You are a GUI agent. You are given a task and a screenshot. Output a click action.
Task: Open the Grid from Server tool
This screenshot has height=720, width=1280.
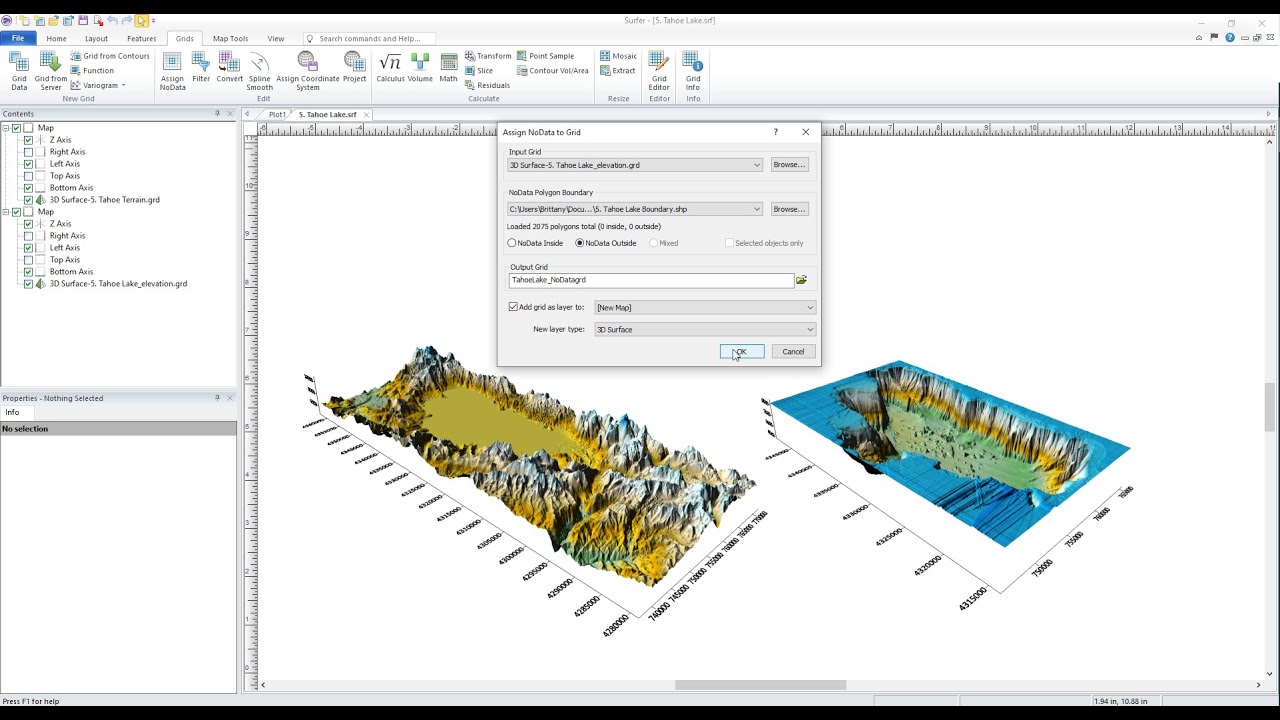51,72
